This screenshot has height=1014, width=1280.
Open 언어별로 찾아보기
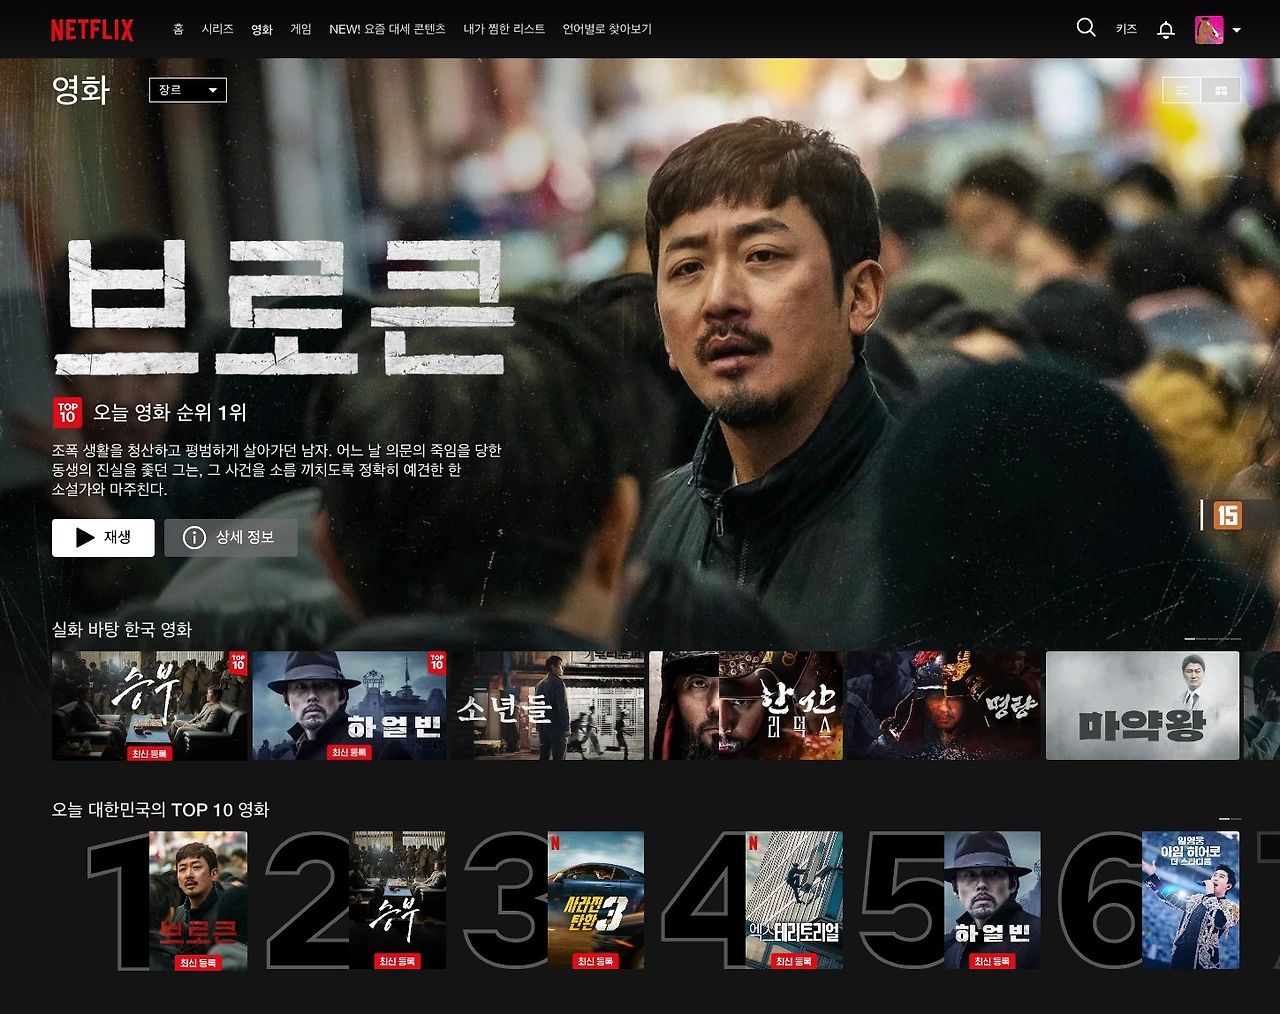tap(607, 30)
